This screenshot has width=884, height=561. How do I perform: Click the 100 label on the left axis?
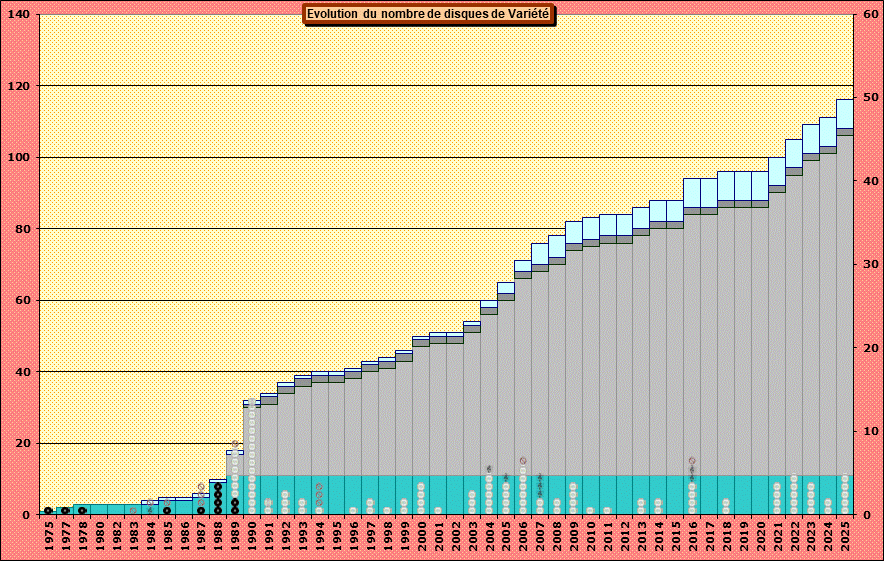pyautogui.click(x=18, y=158)
